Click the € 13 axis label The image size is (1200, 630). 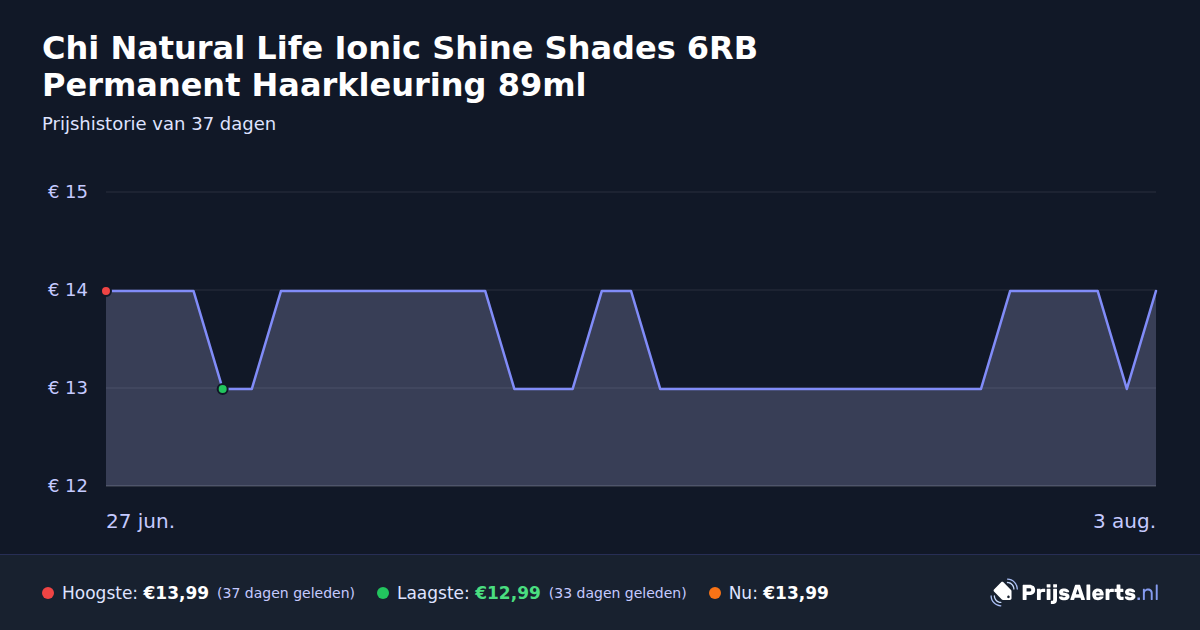pyautogui.click(x=68, y=388)
